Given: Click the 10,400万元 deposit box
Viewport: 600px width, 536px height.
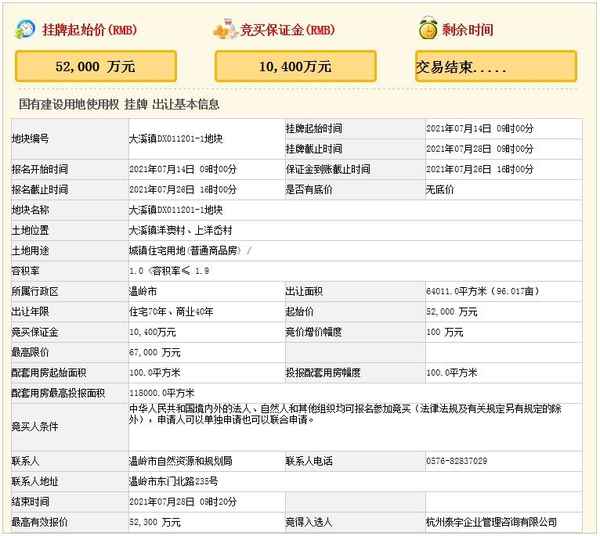Looking at the screenshot, I should coord(295,66).
